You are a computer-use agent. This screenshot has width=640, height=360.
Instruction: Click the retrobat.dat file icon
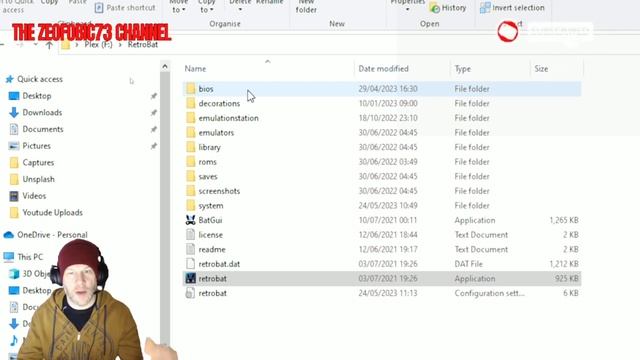coord(191,264)
